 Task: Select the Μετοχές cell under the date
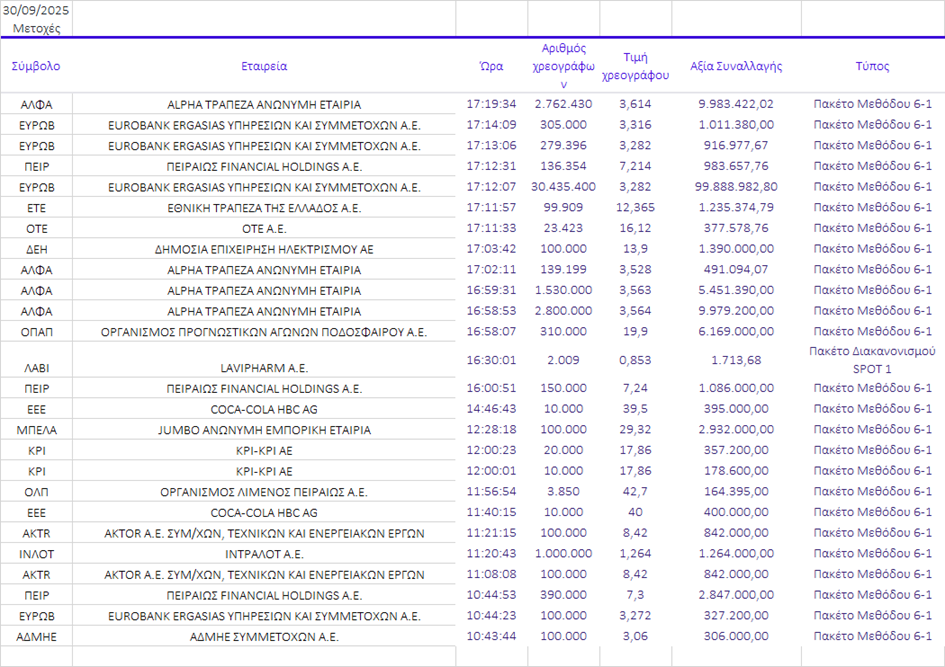pos(36,28)
